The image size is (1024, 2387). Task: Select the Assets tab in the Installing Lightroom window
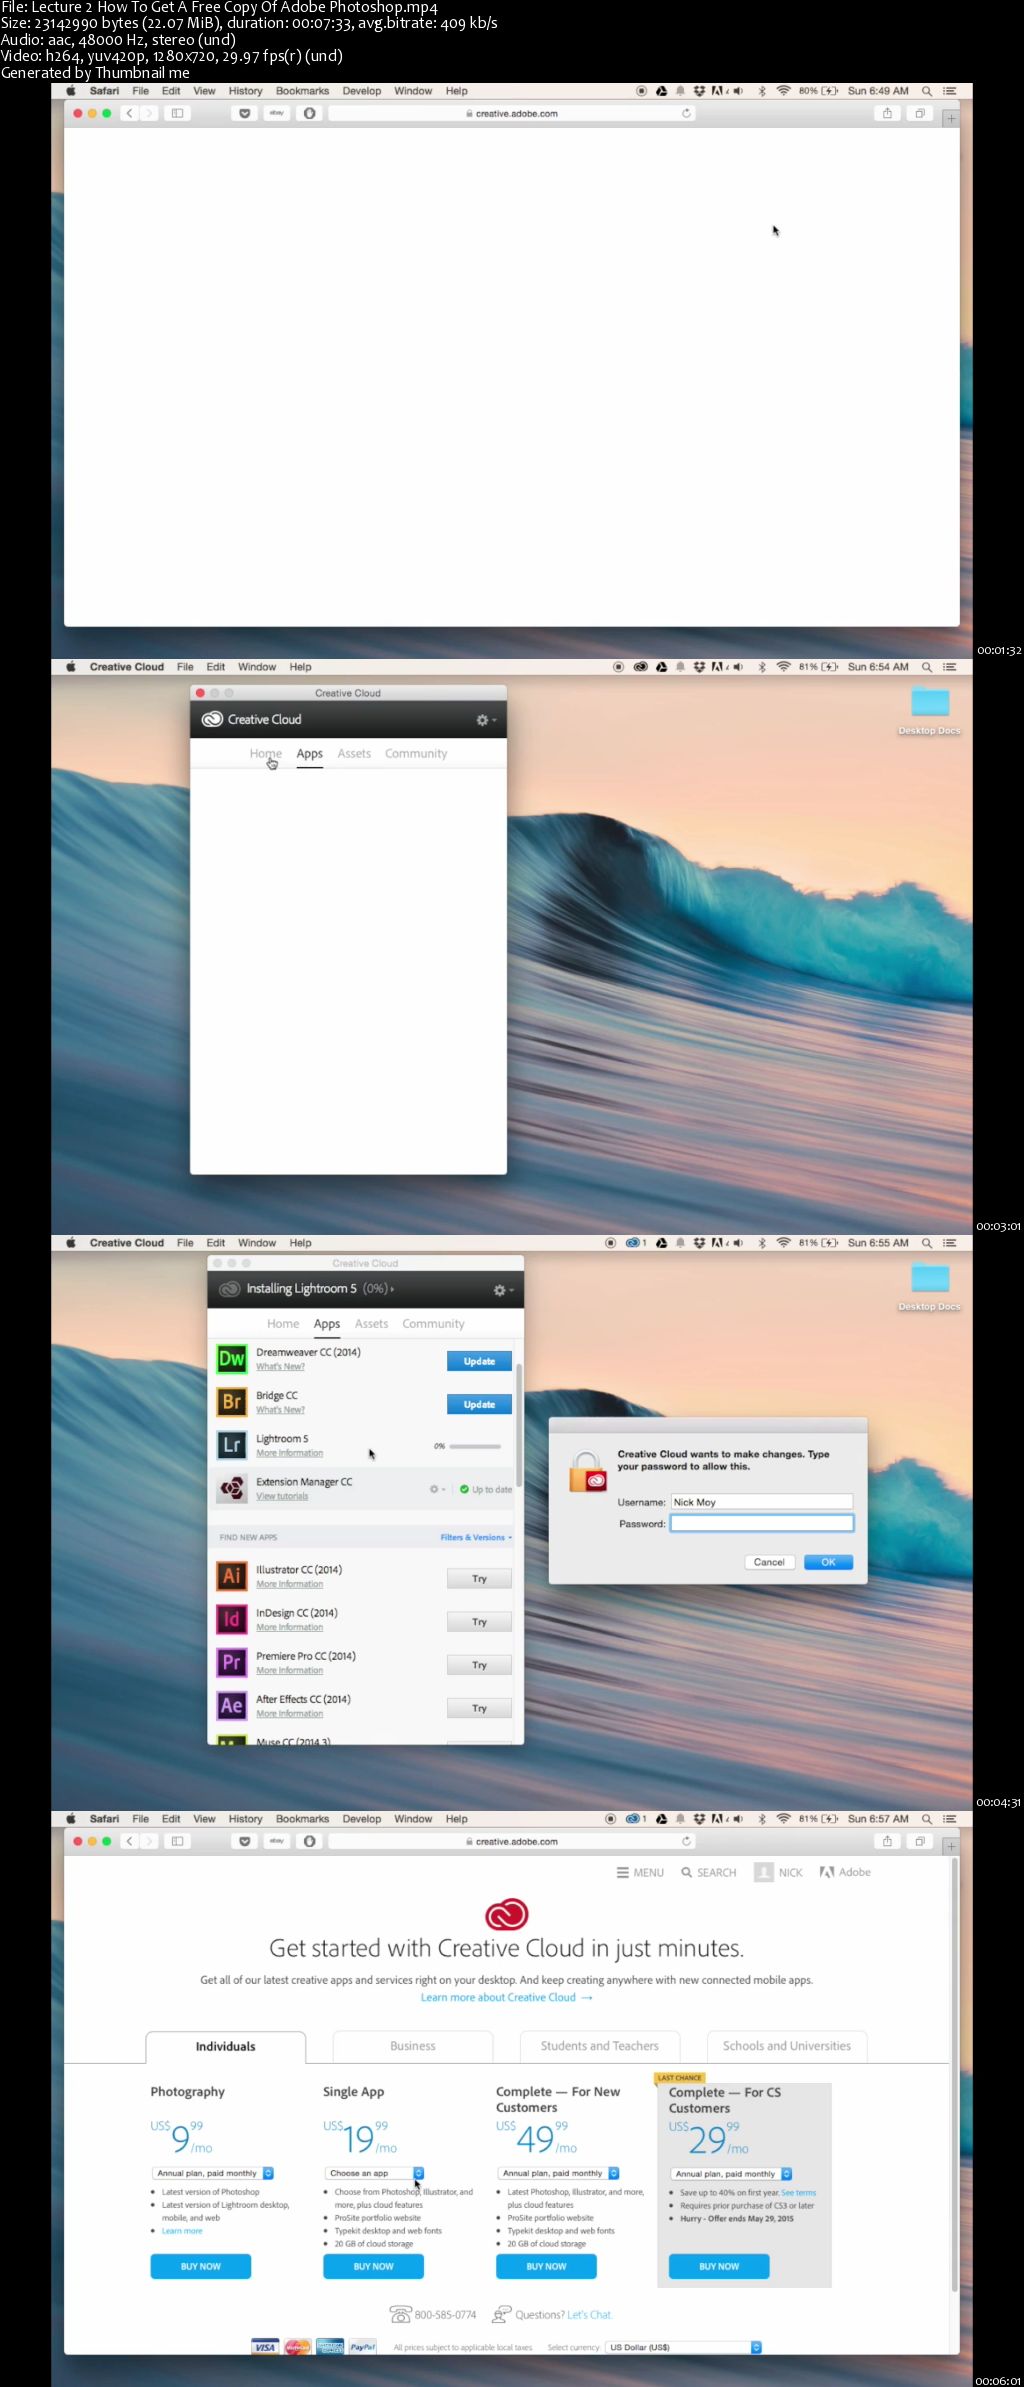click(371, 1323)
